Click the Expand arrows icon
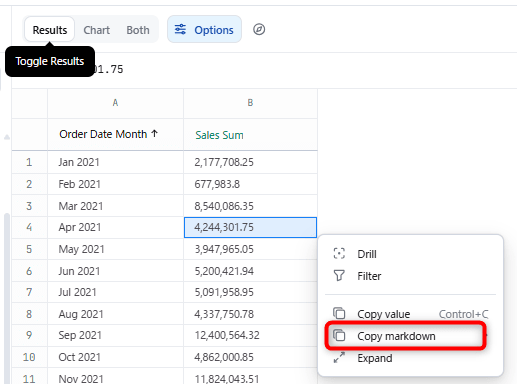 [339, 358]
